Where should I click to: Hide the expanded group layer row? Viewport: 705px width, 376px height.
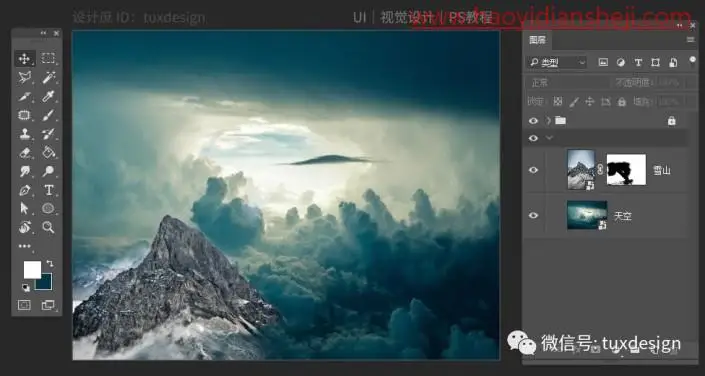click(533, 138)
